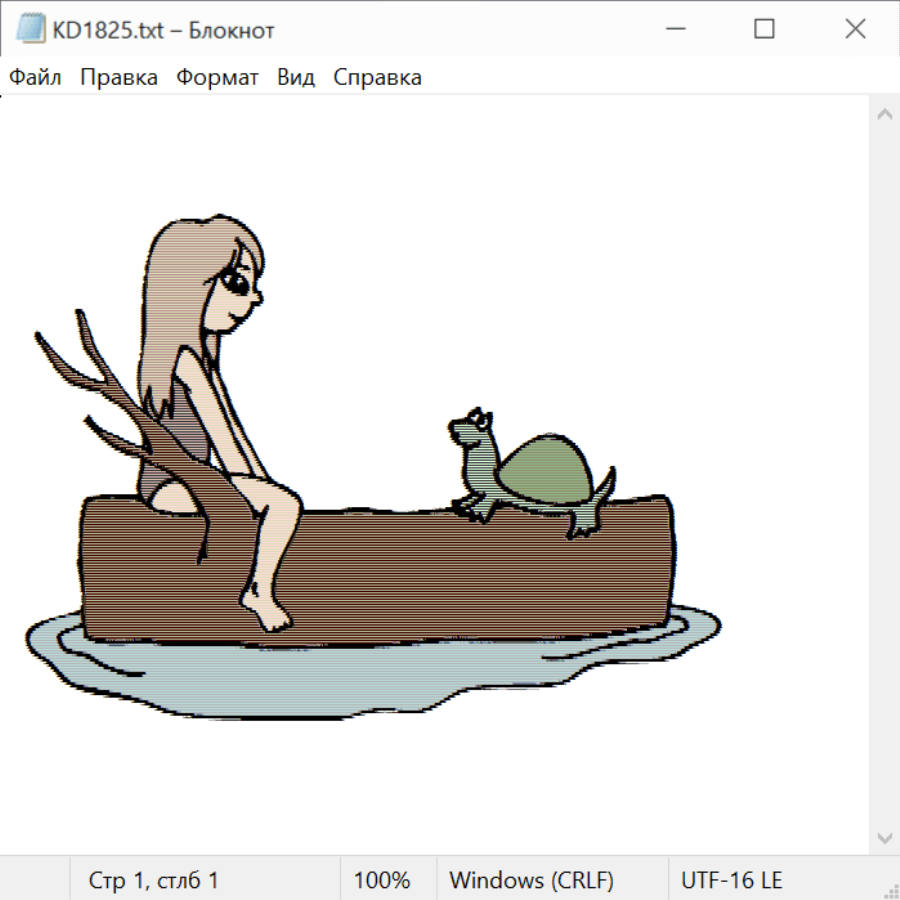The image size is (900, 900).
Task: Maximize the Блокнот window
Action: (x=764, y=30)
